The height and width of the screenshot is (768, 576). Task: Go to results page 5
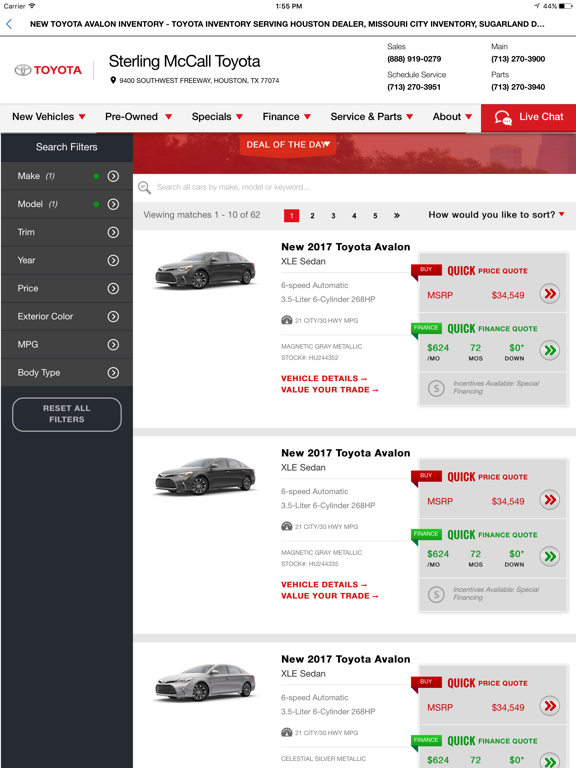pos(375,216)
